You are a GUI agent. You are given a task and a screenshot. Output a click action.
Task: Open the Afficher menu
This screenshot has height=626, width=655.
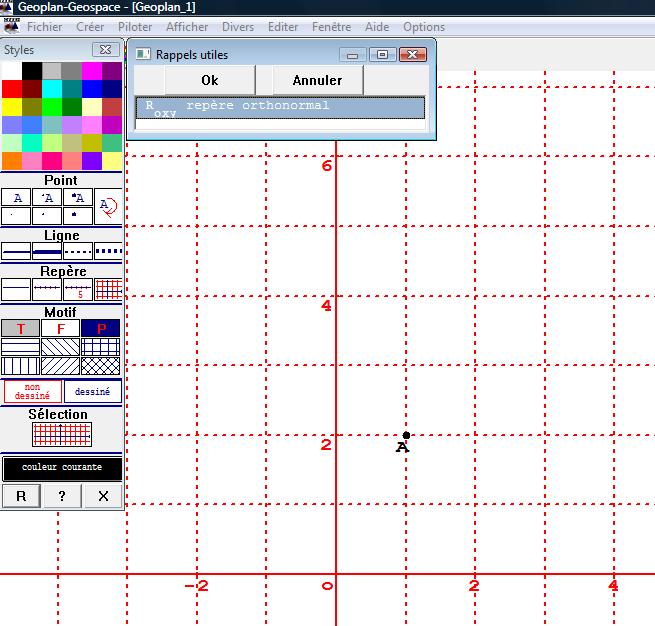coord(187,27)
